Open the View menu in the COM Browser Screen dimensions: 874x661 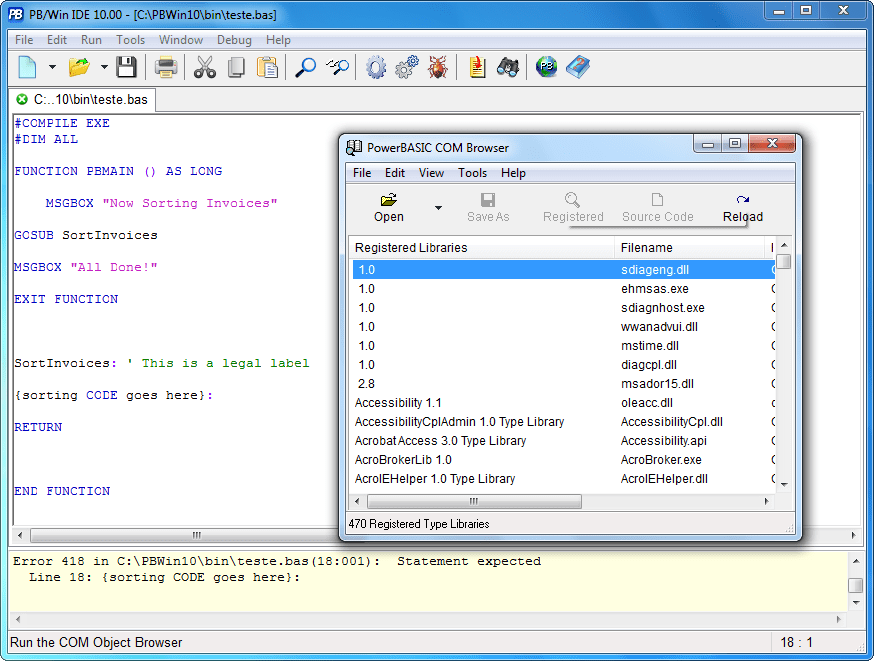pos(431,173)
